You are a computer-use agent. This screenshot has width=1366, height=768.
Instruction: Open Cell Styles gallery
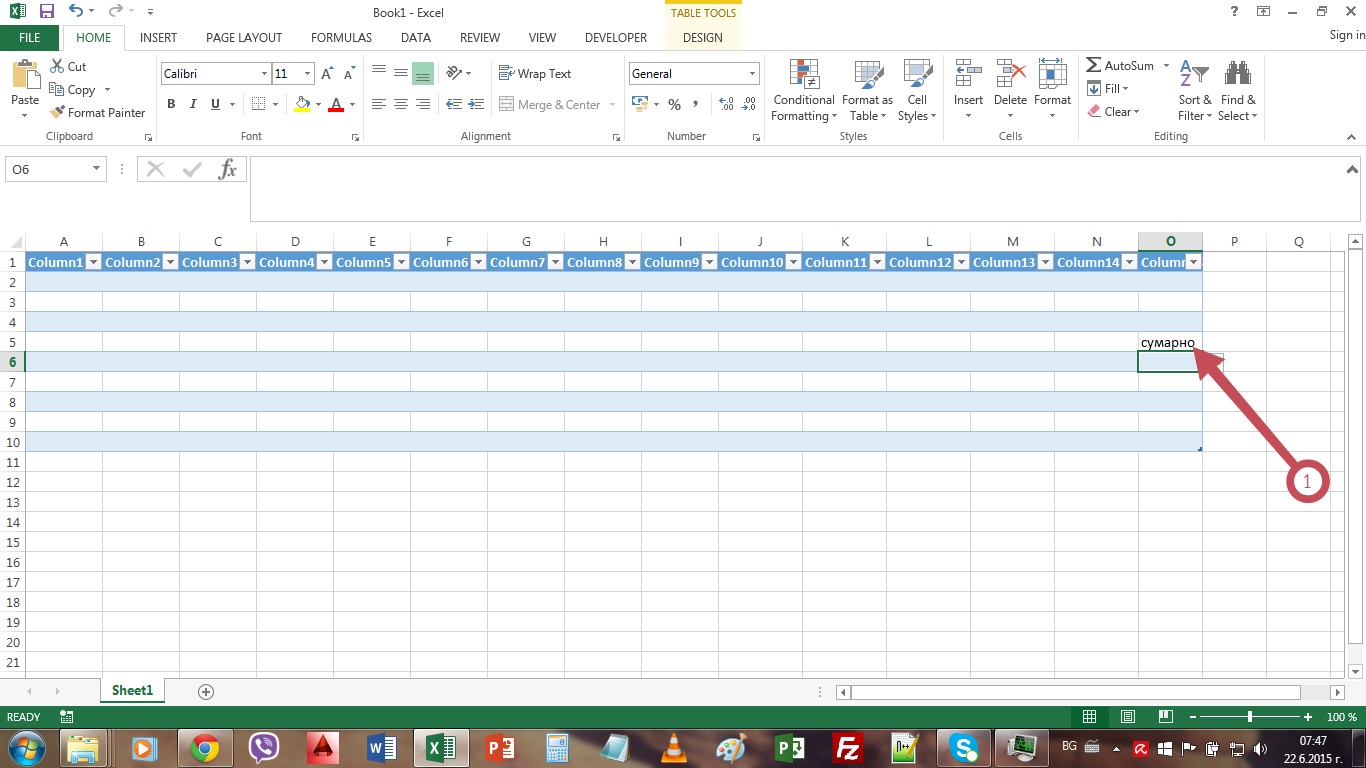pyautogui.click(x=917, y=91)
